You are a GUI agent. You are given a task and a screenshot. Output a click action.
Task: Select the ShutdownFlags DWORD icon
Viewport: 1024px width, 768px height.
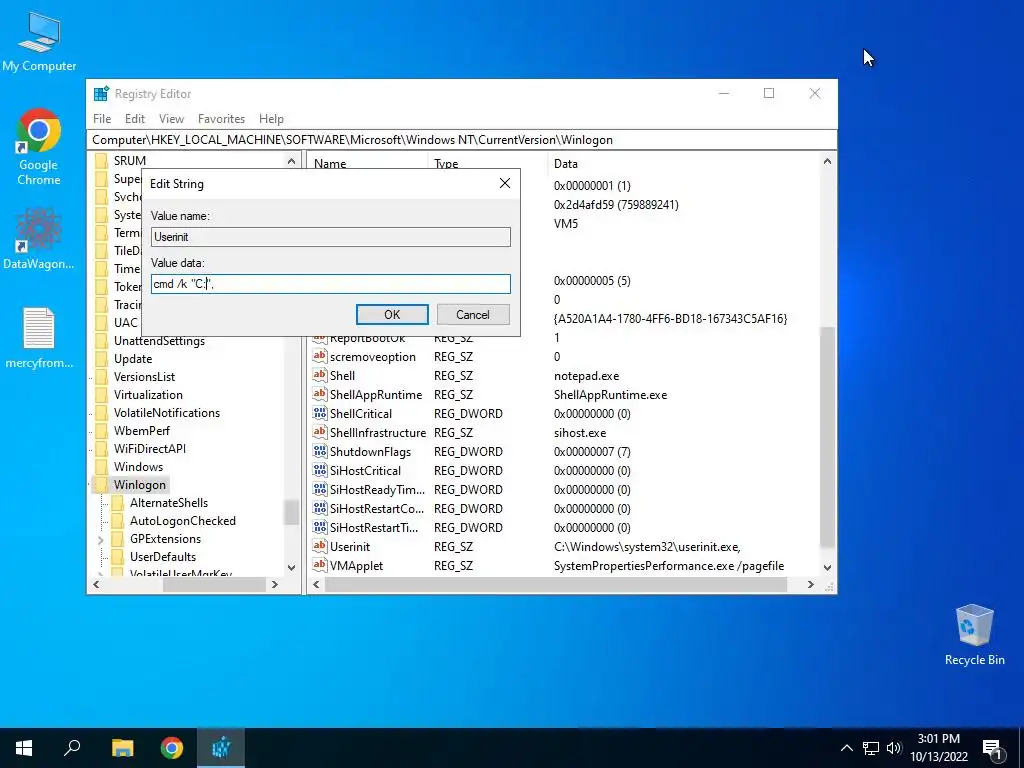[319, 451]
